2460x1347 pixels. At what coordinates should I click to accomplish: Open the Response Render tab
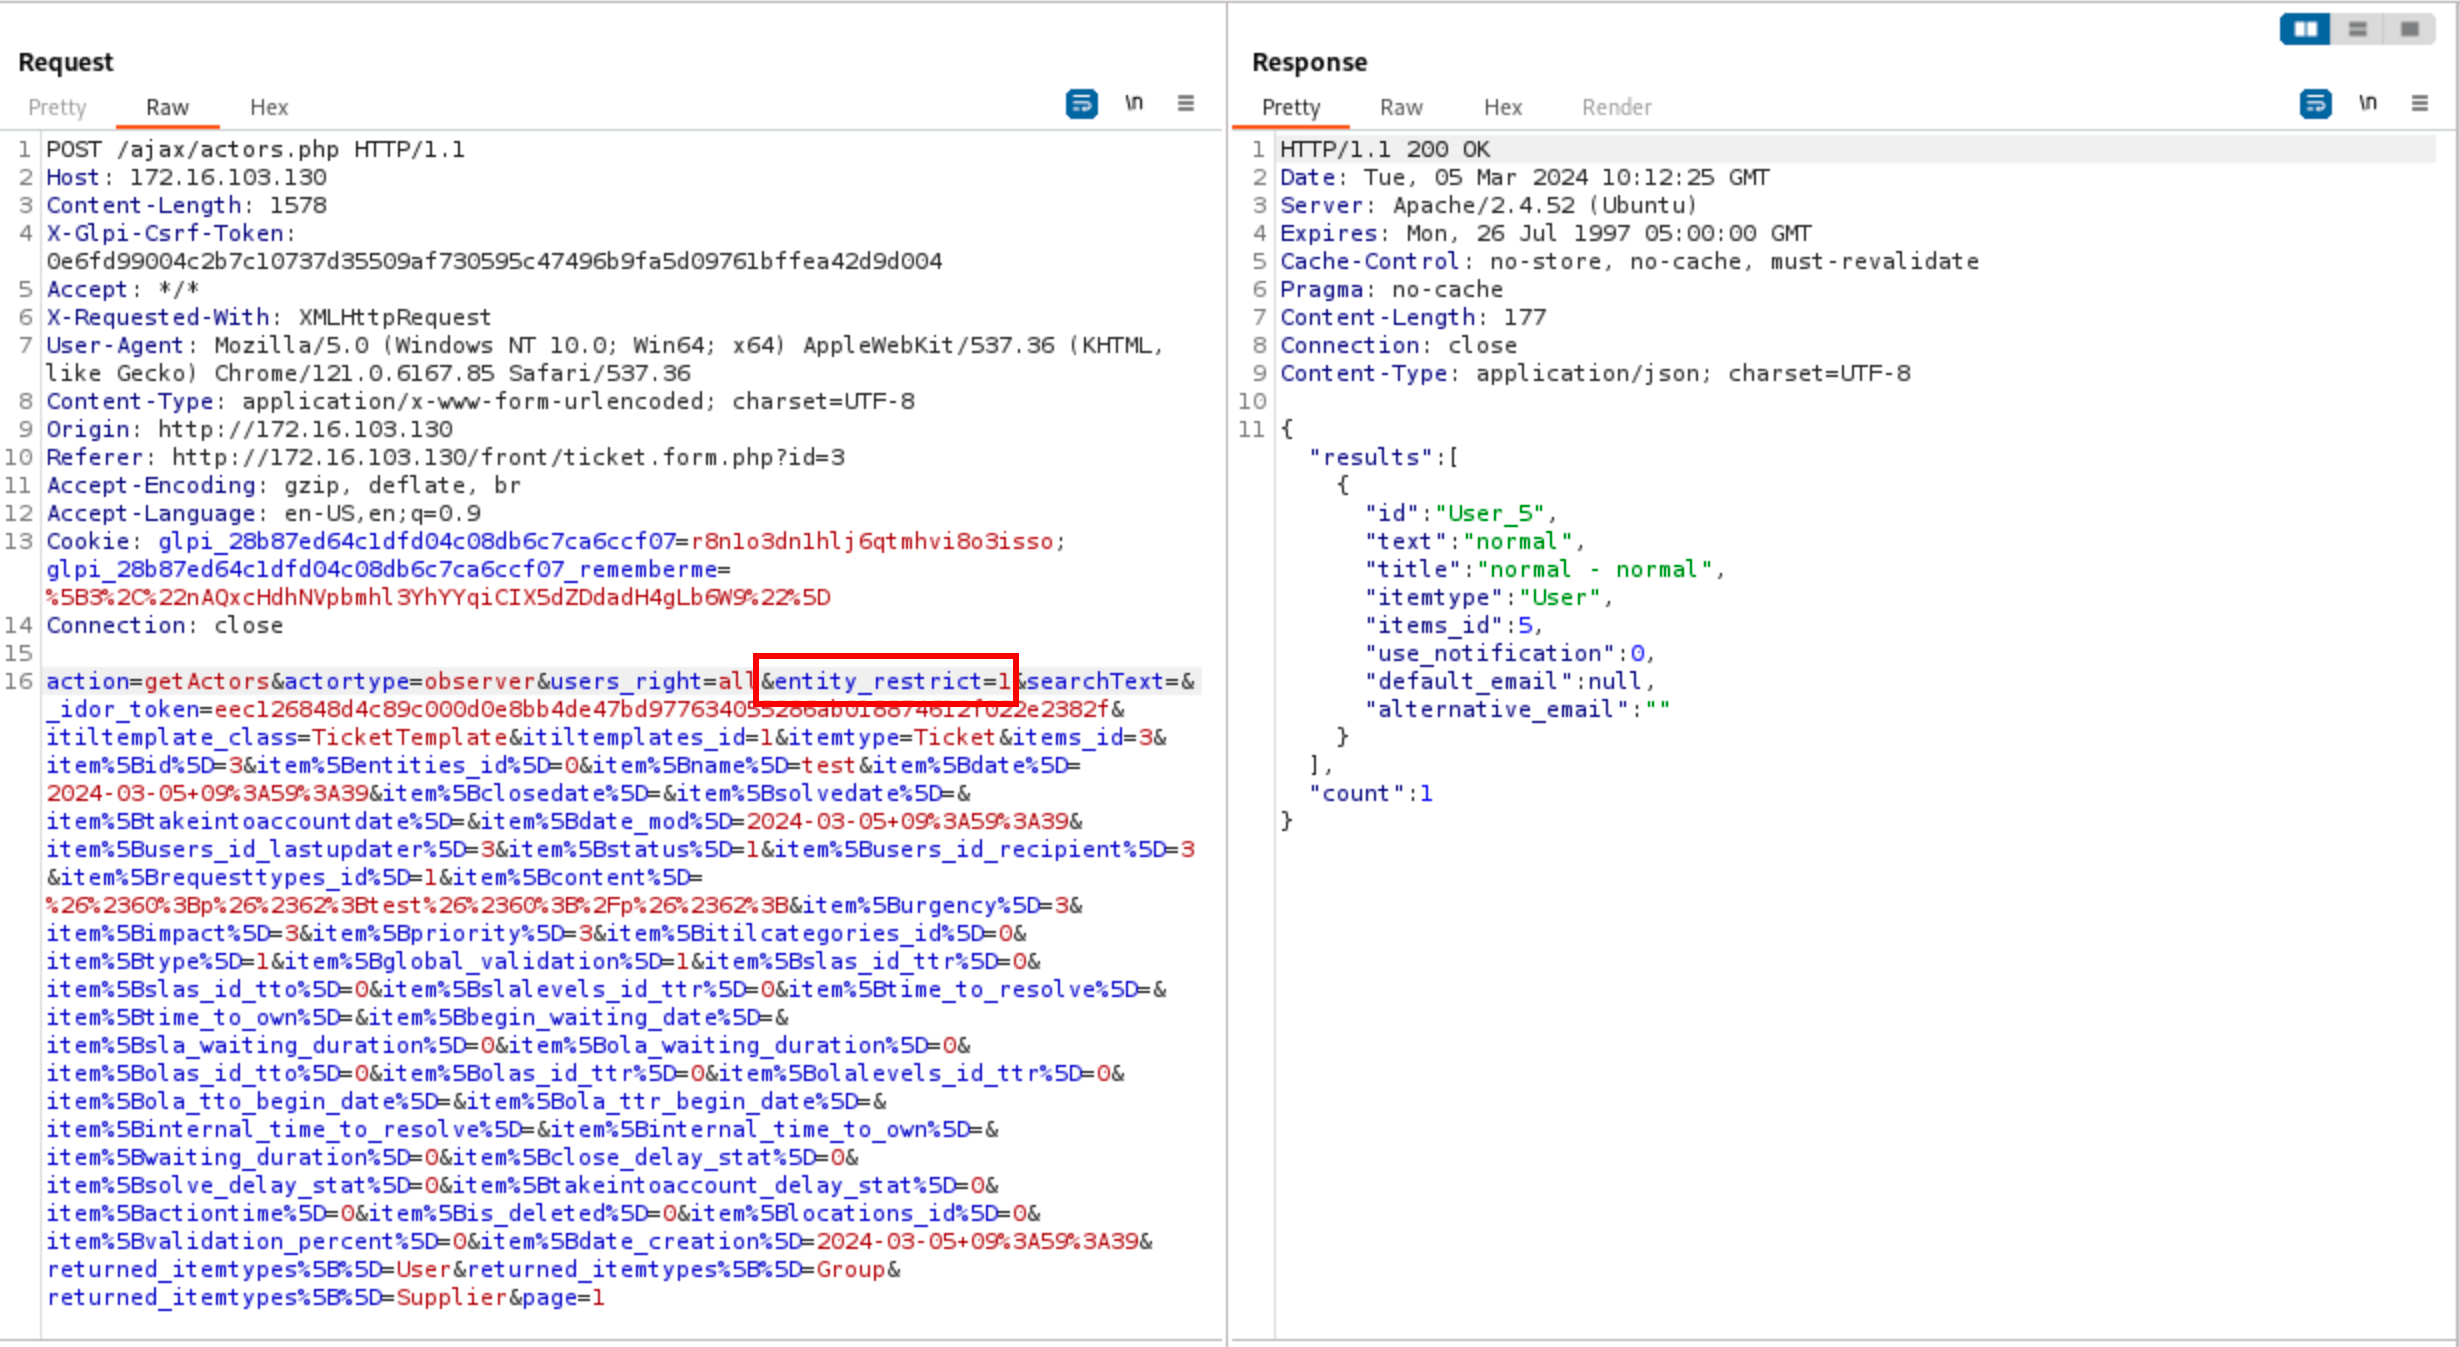1616,107
